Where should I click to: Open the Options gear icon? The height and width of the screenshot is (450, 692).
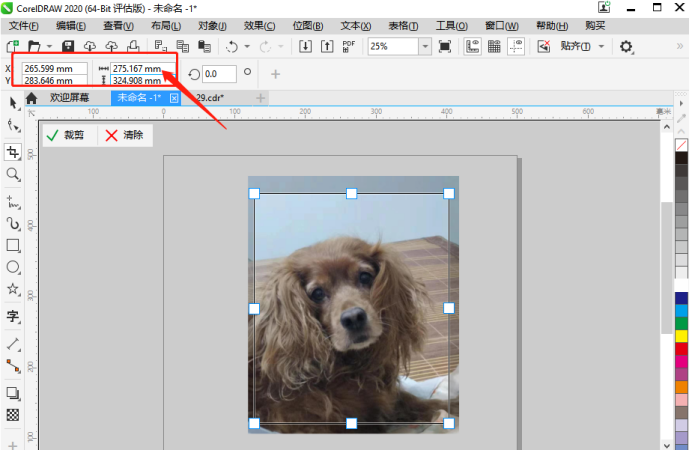click(627, 47)
